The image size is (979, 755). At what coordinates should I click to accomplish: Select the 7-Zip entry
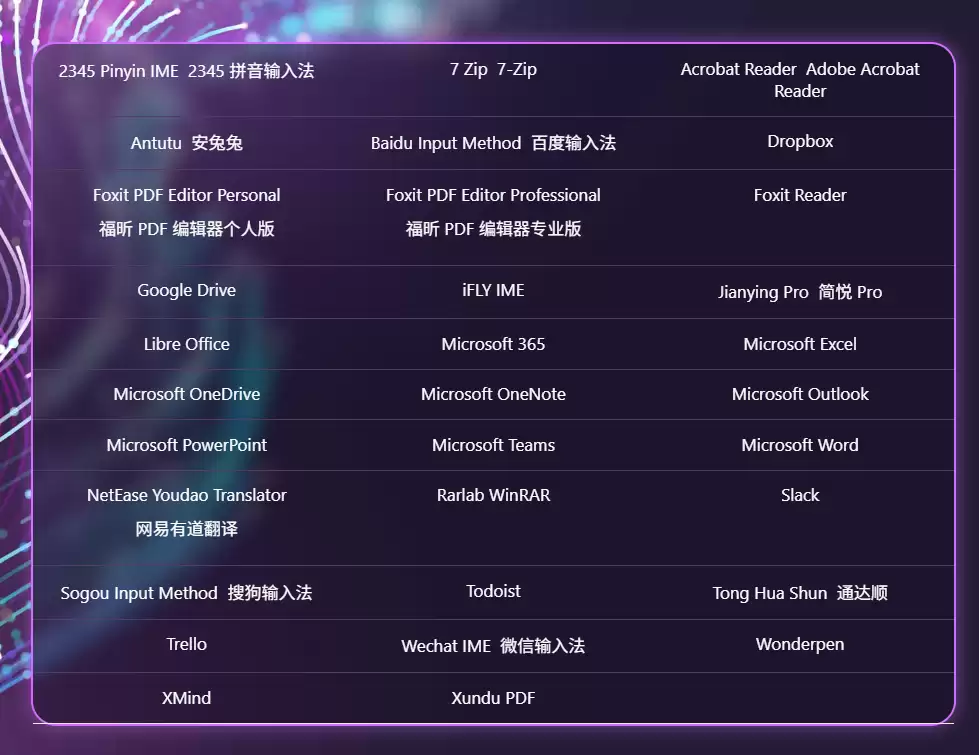[493, 70]
